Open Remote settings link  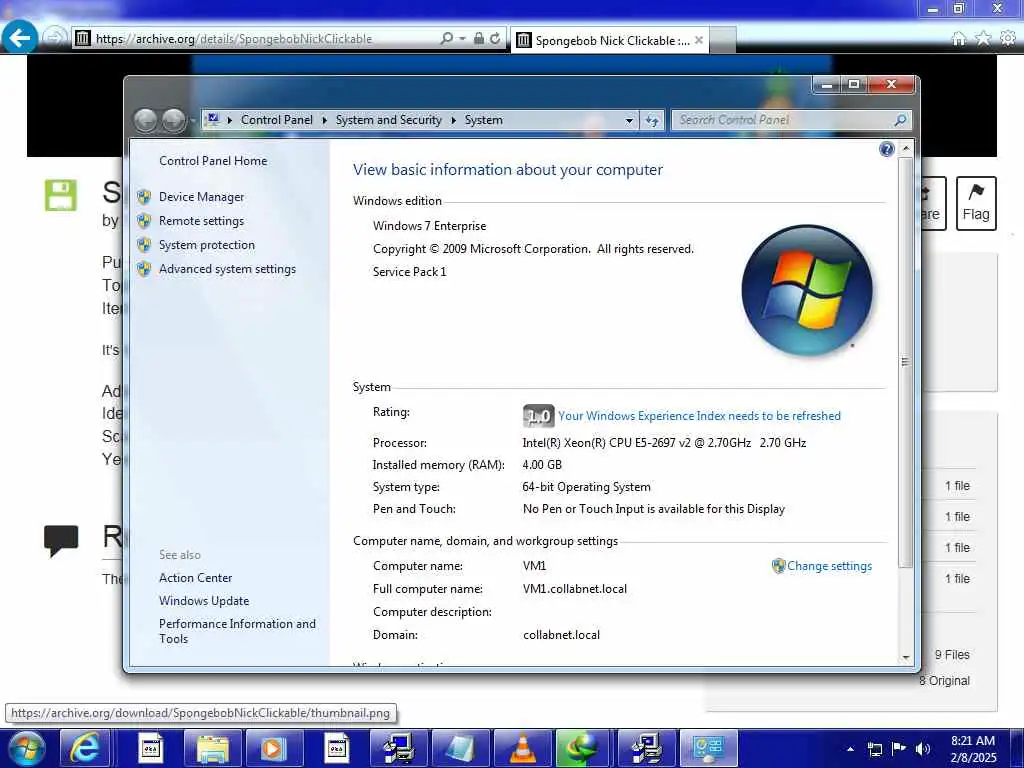(x=201, y=221)
